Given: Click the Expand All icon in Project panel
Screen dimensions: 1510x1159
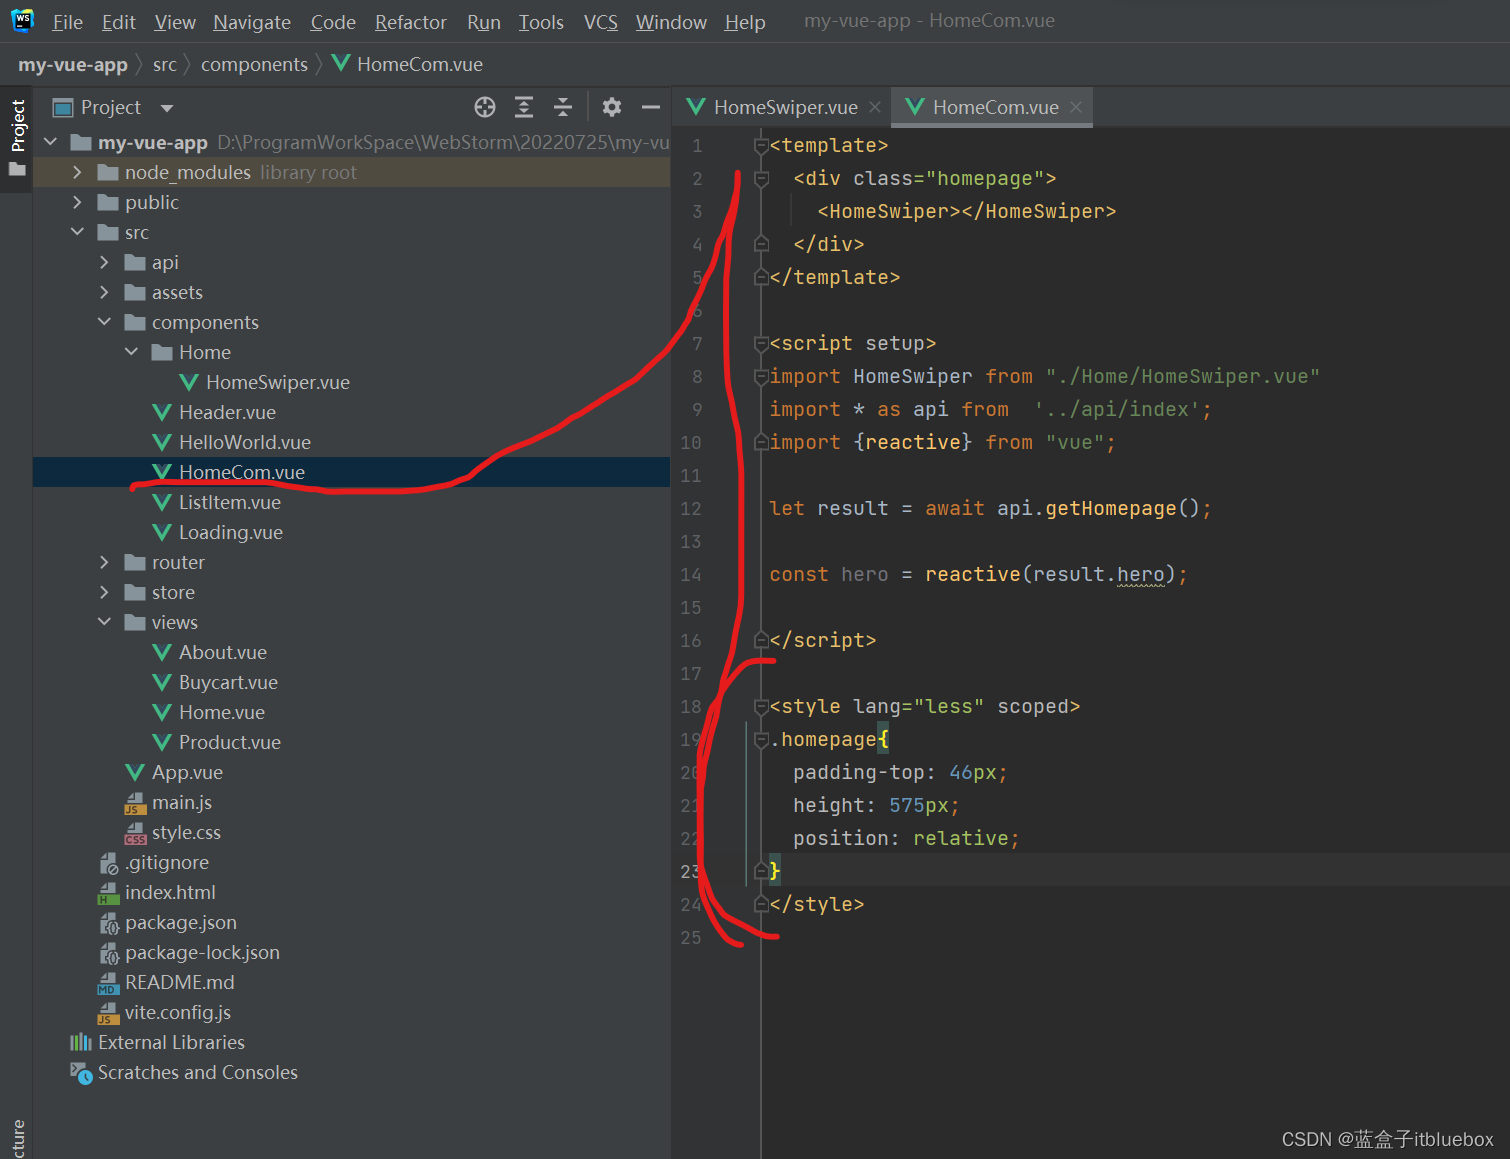Looking at the screenshot, I should point(524,107).
